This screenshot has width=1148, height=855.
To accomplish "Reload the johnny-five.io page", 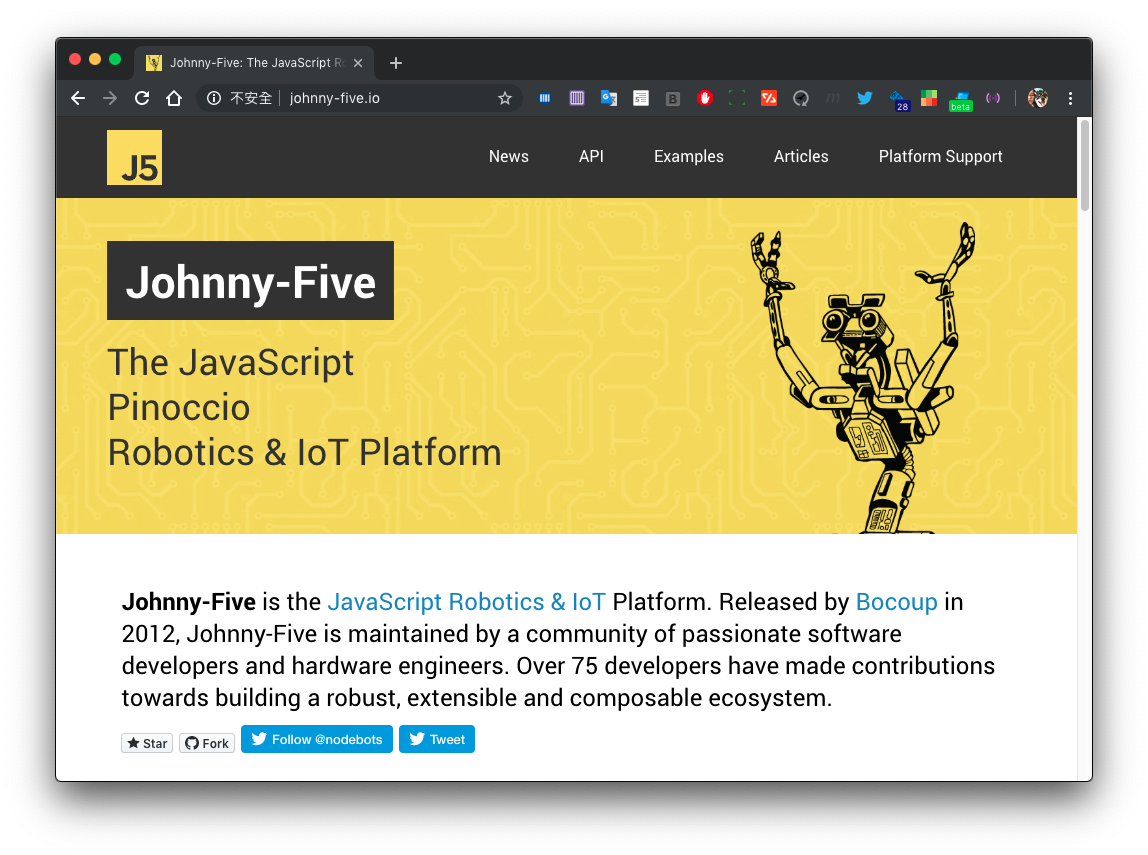I will pos(142,98).
